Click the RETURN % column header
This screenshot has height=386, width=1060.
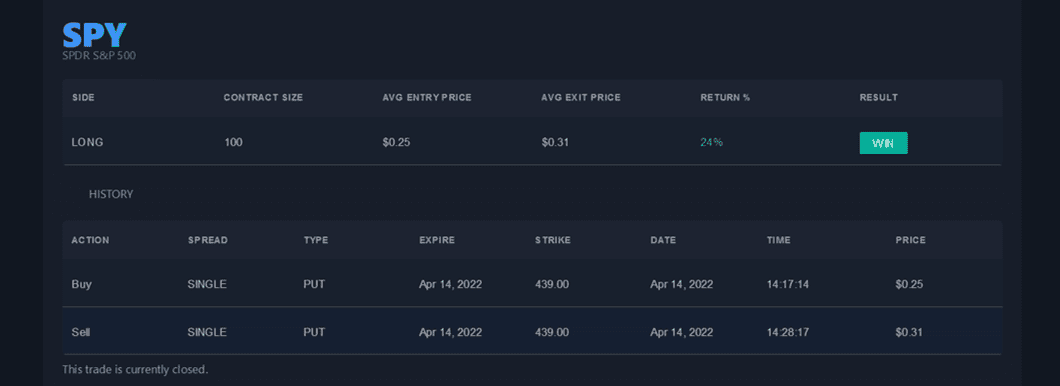pos(725,97)
